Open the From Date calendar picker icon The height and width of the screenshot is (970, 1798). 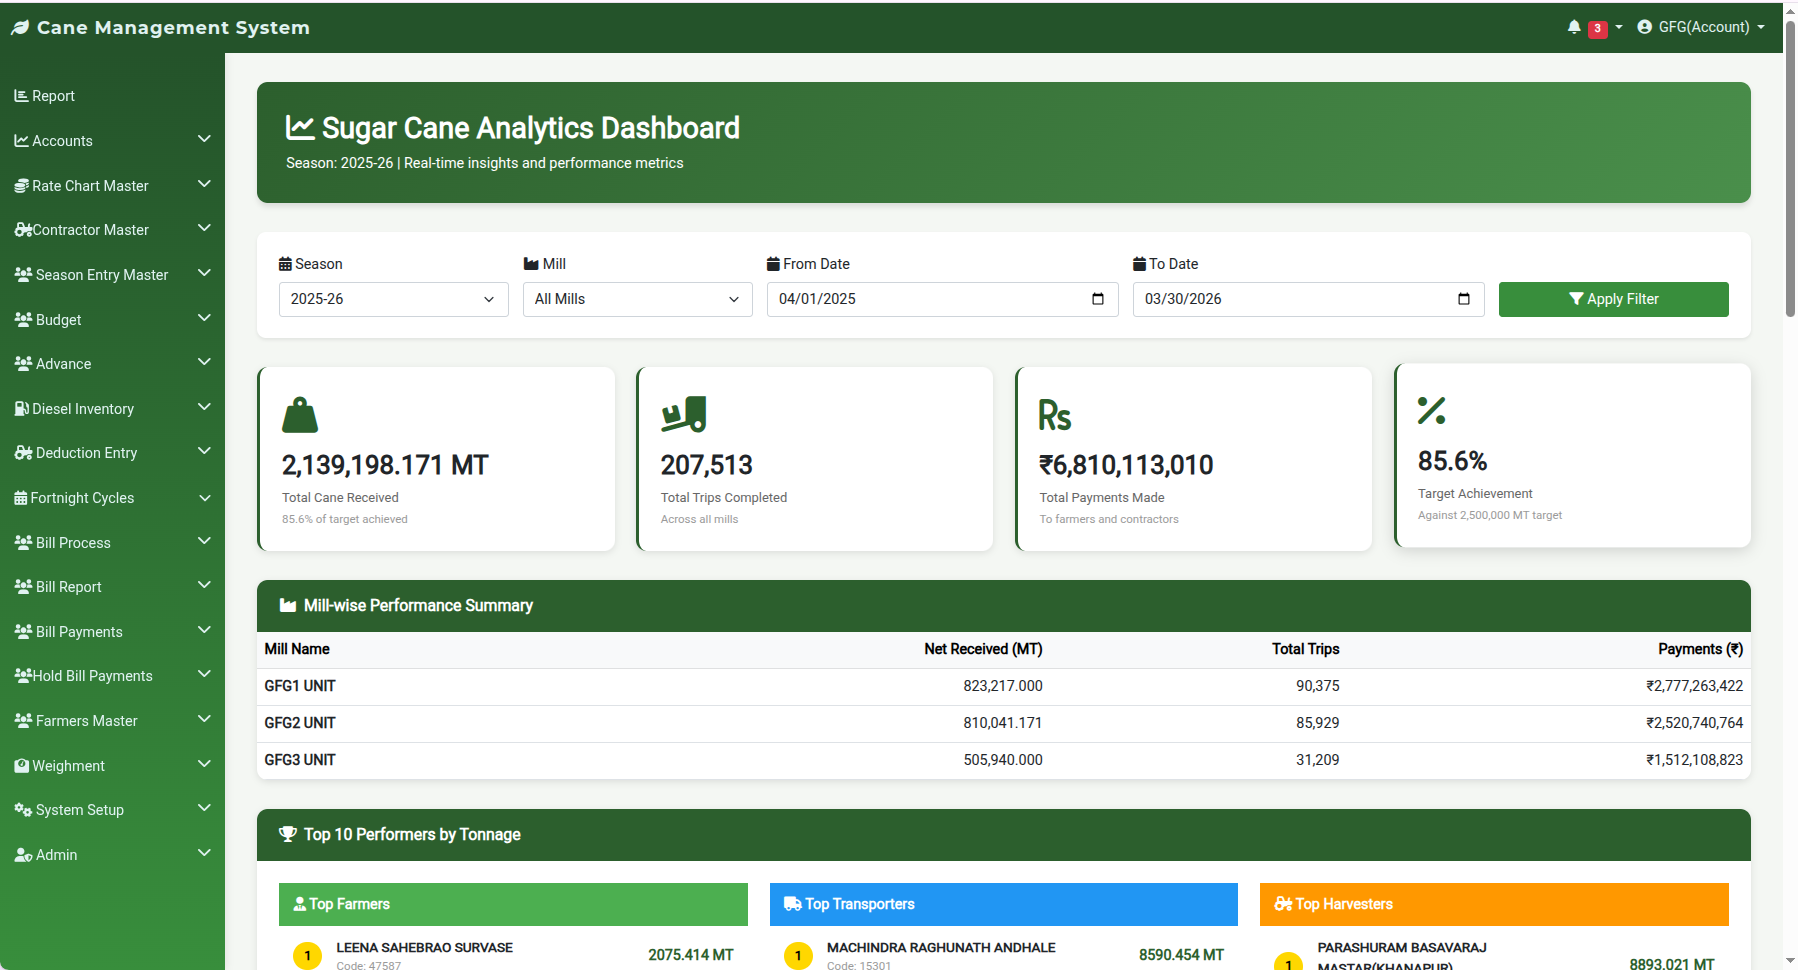tap(1098, 299)
